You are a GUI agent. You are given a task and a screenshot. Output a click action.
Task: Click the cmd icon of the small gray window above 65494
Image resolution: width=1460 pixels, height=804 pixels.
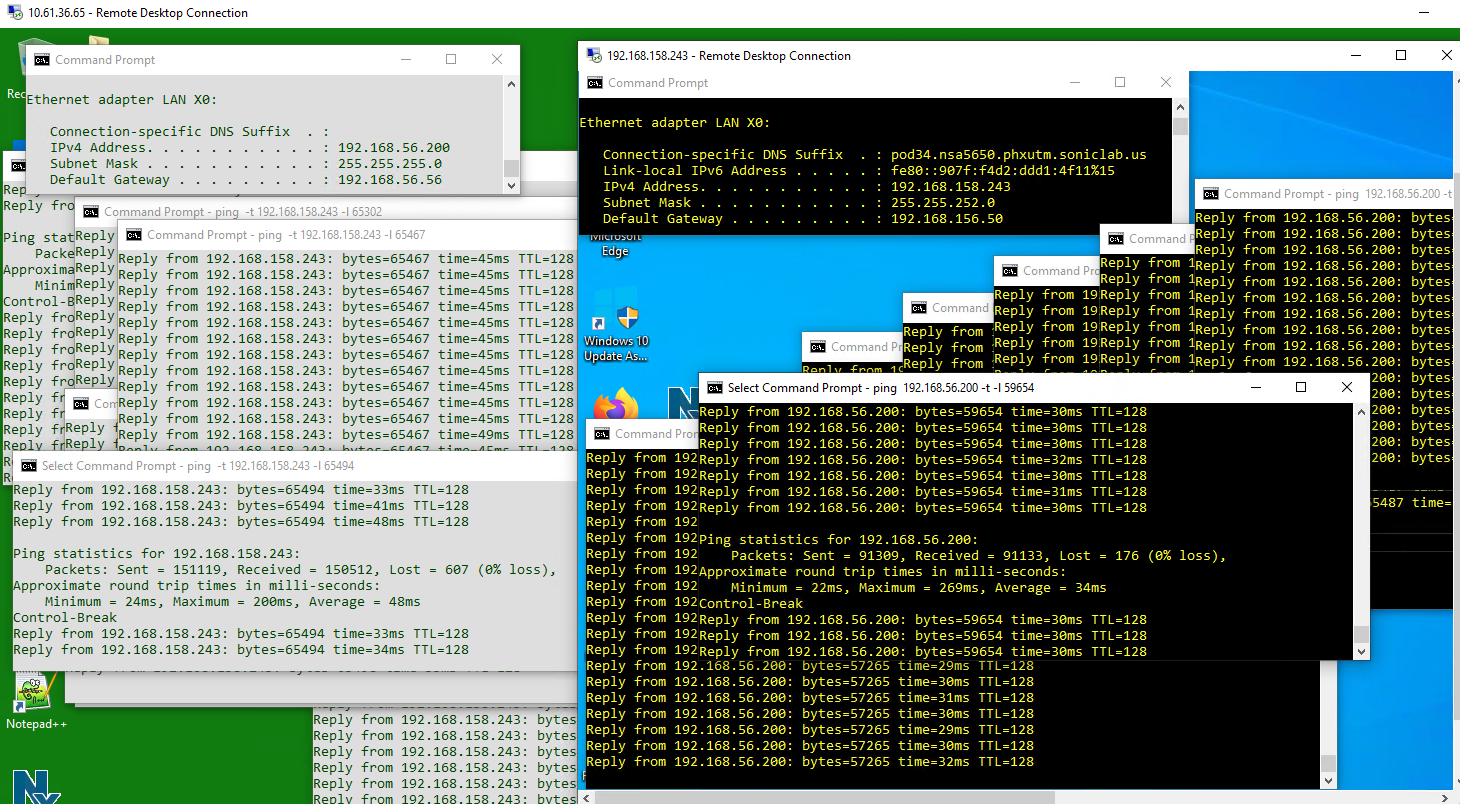click(81, 403)
